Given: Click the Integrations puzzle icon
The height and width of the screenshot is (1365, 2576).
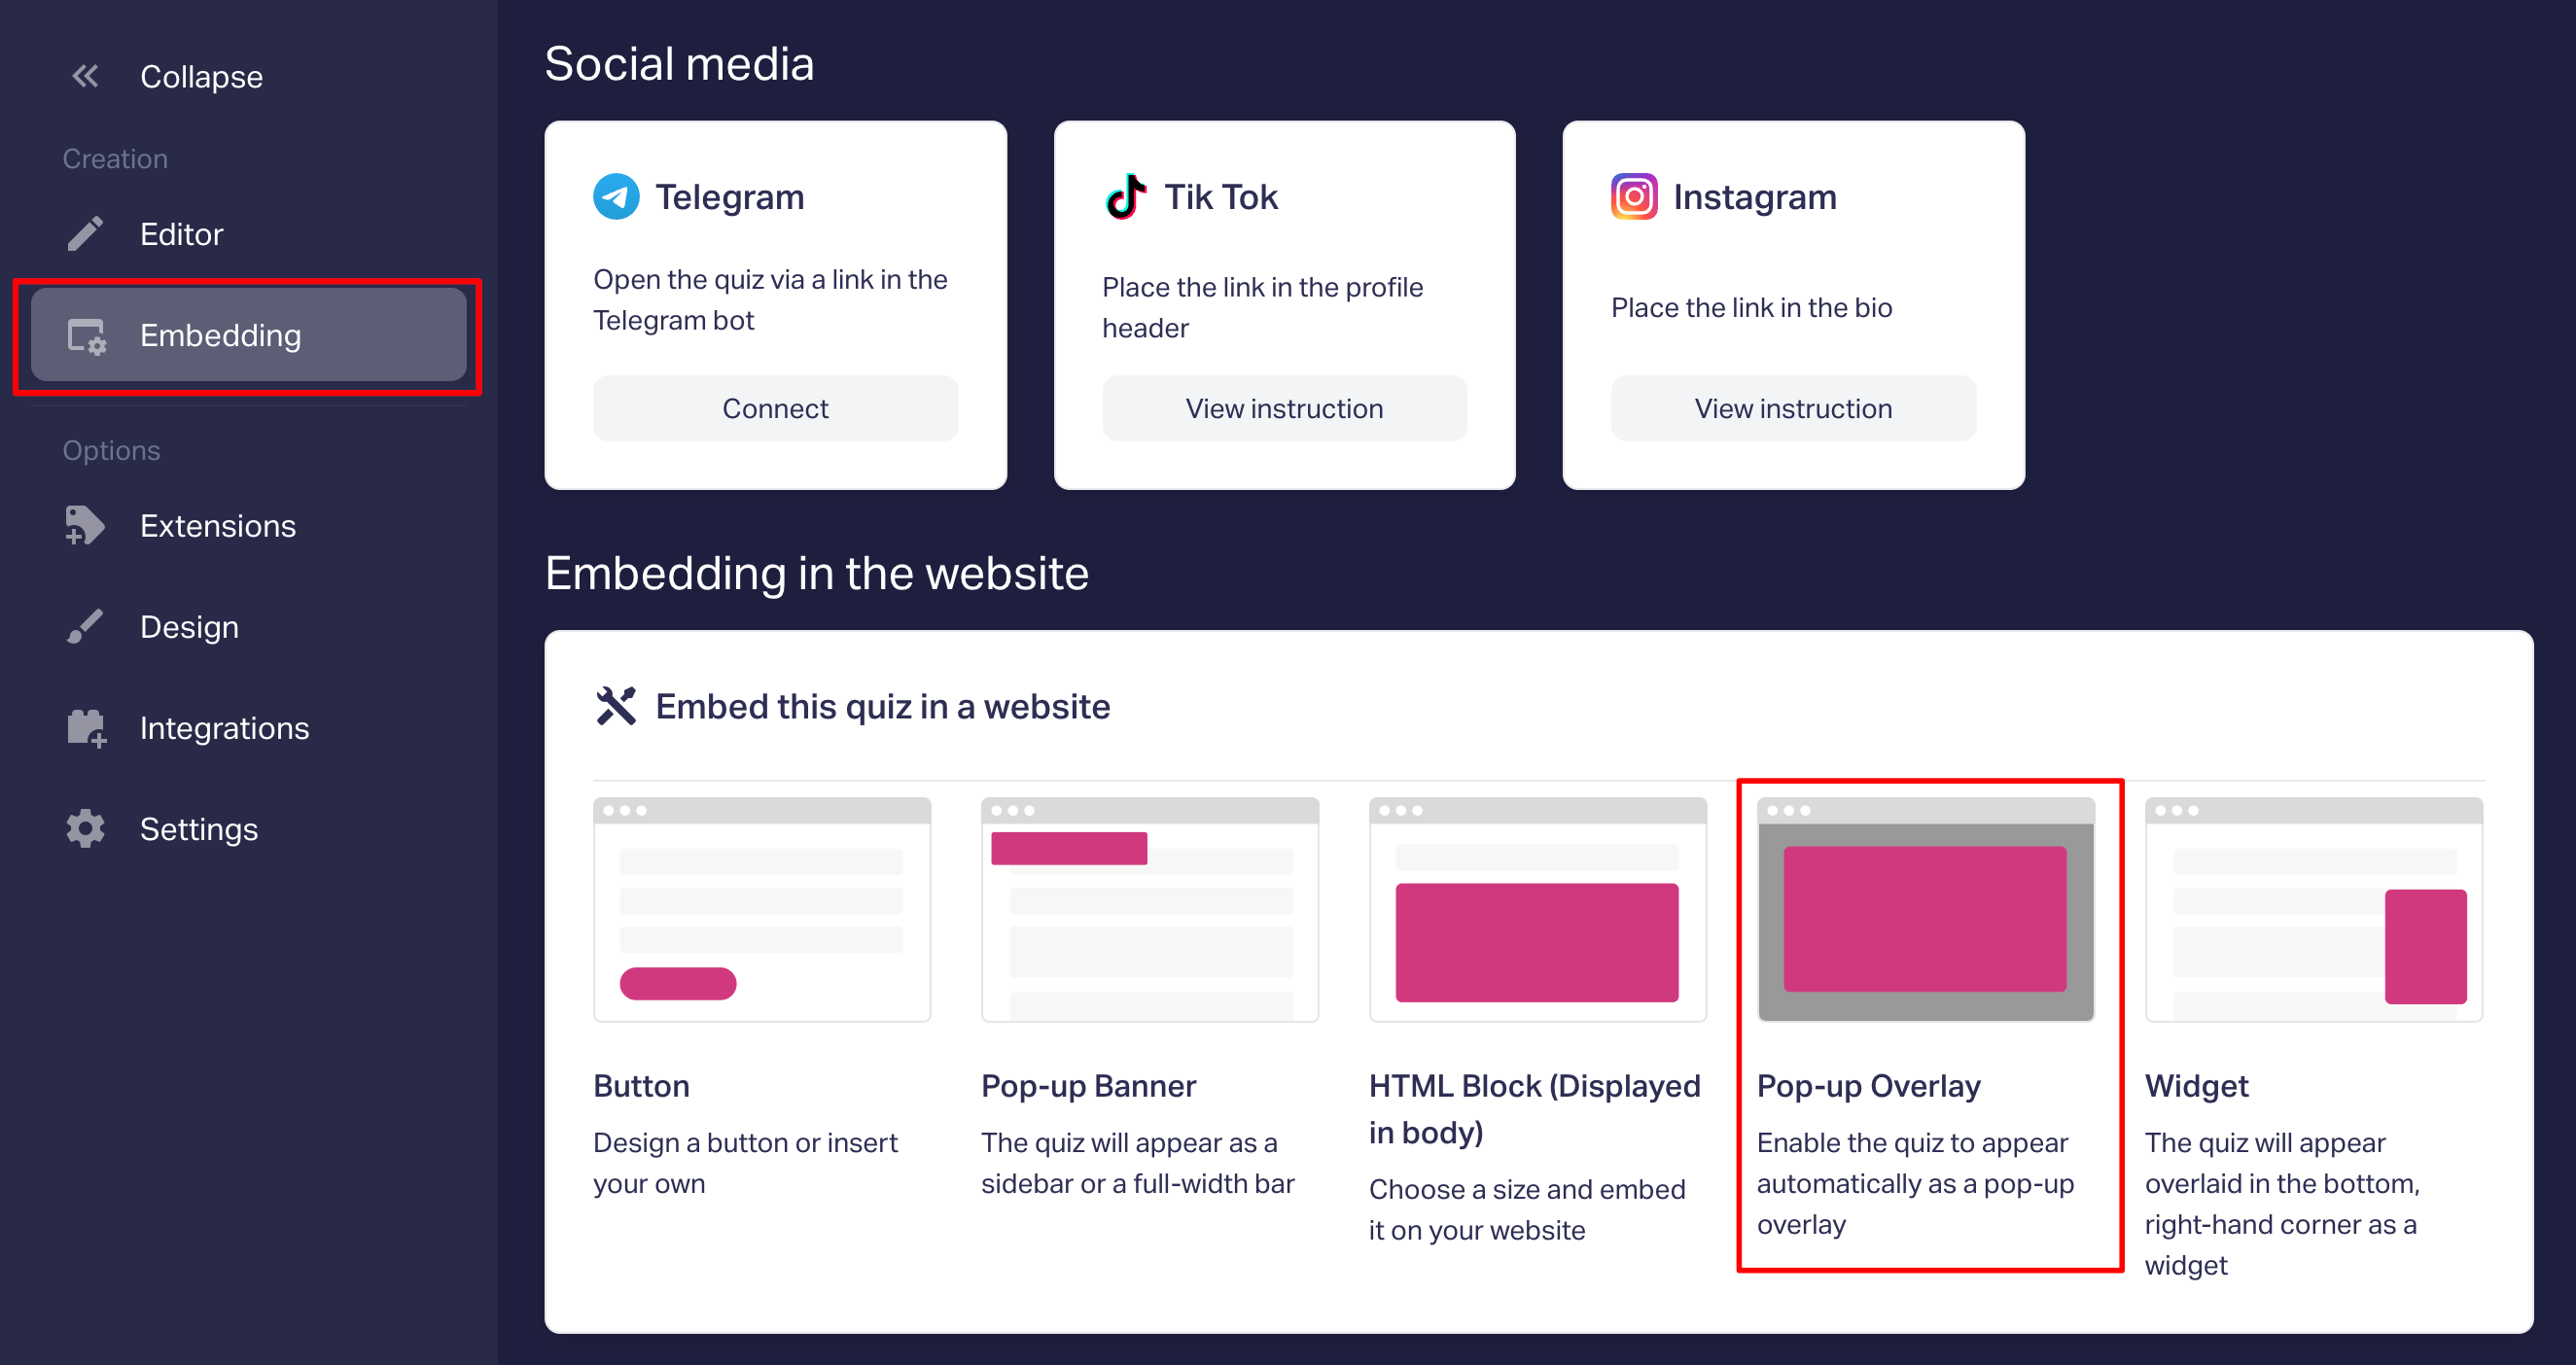Looking at the screenshot, I should 86,728.
